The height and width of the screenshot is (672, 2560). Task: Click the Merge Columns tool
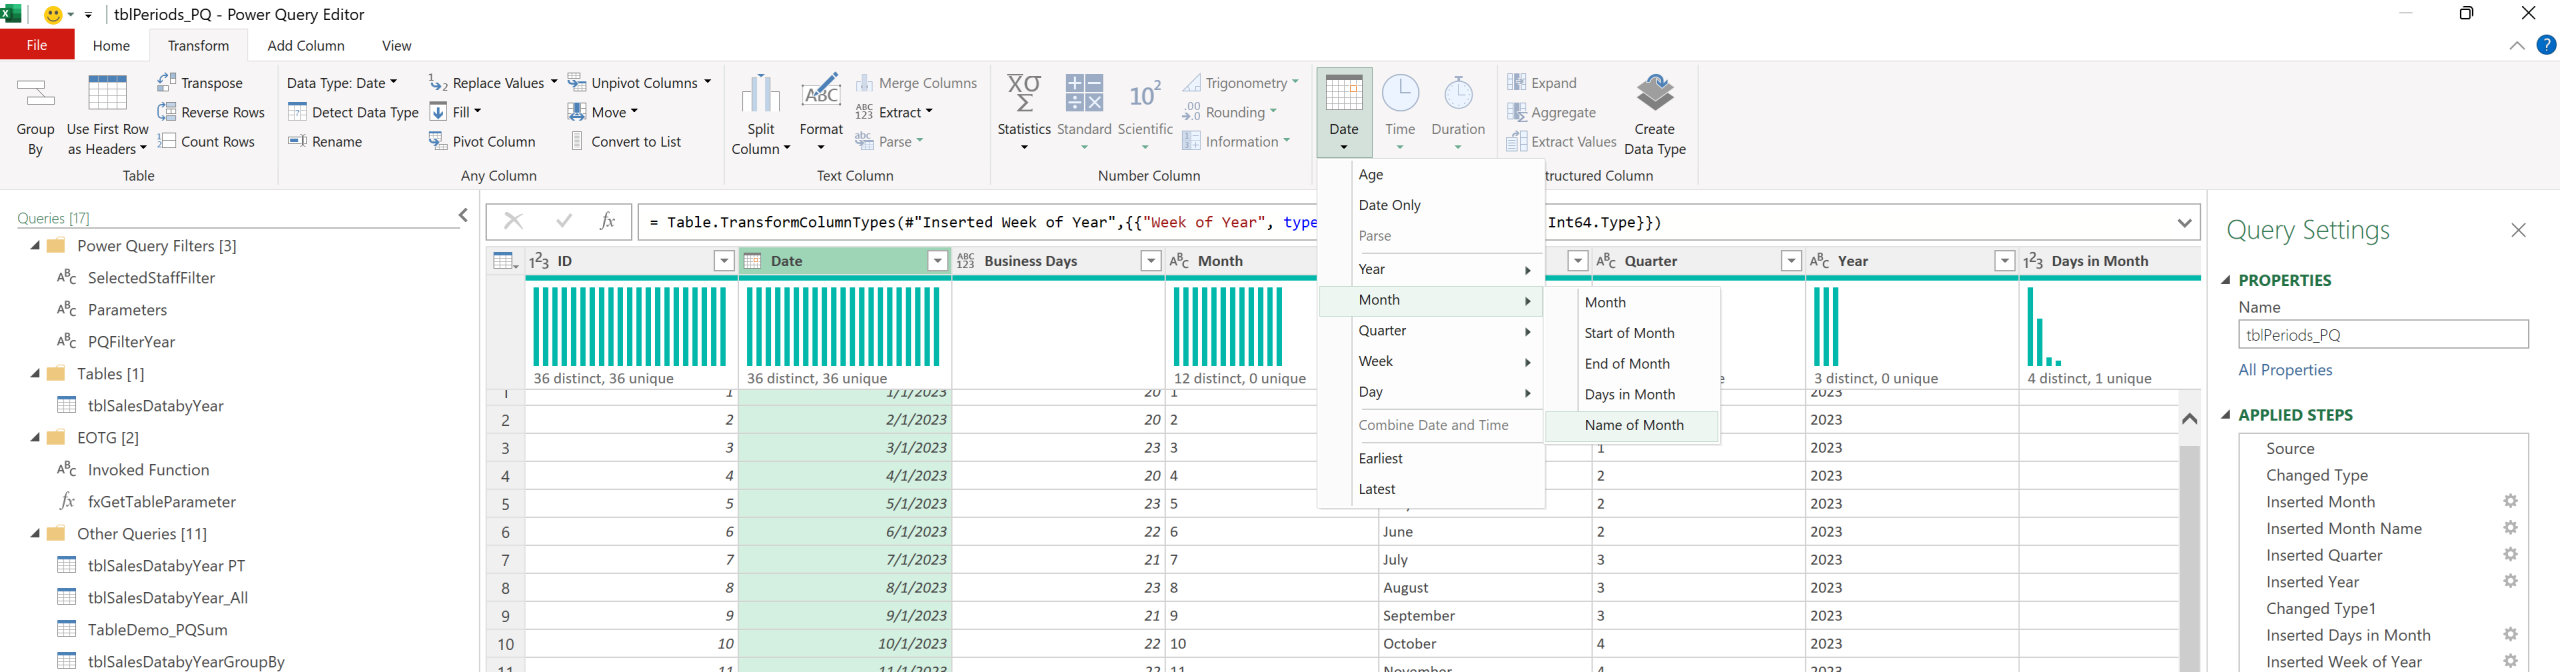[916, 83]
